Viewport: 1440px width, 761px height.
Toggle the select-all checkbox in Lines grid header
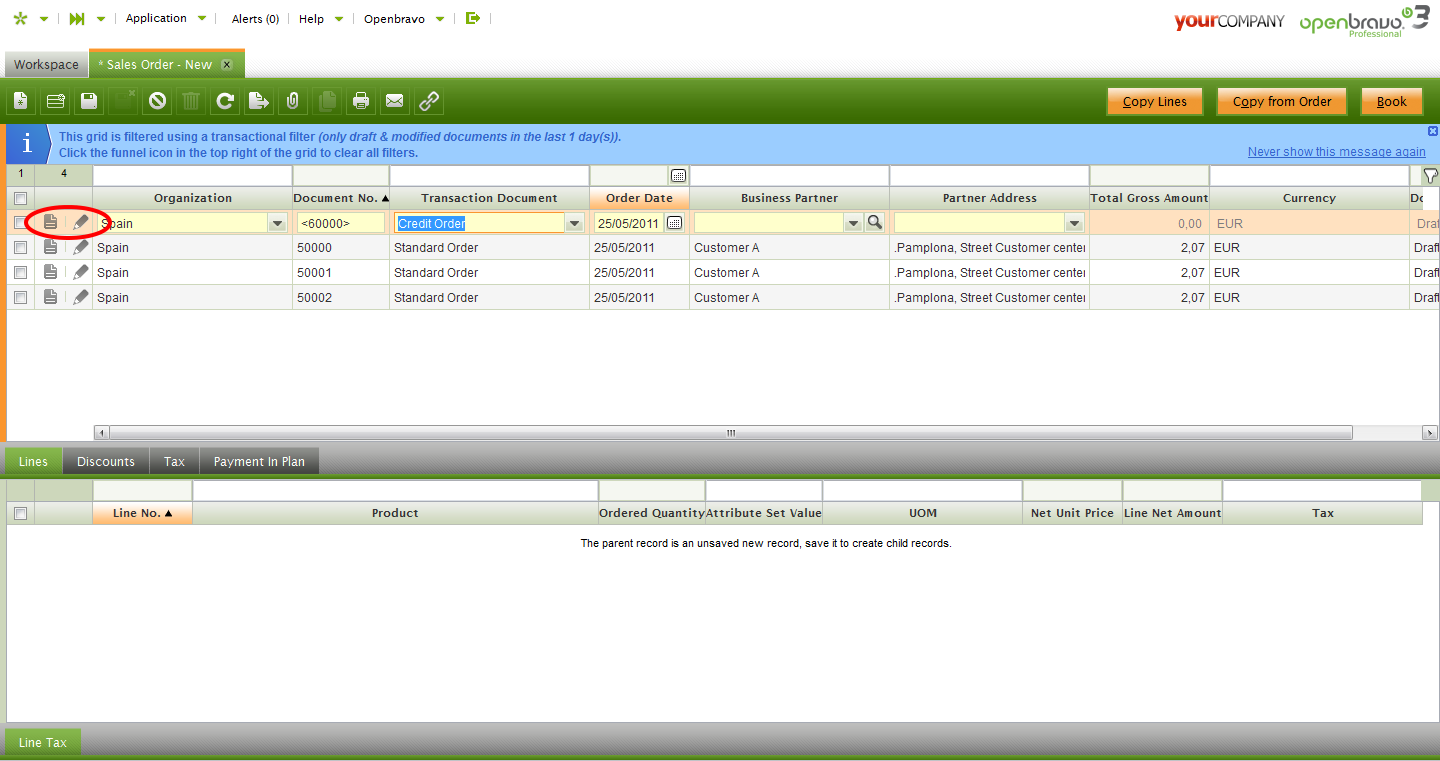tap(20, 513)
